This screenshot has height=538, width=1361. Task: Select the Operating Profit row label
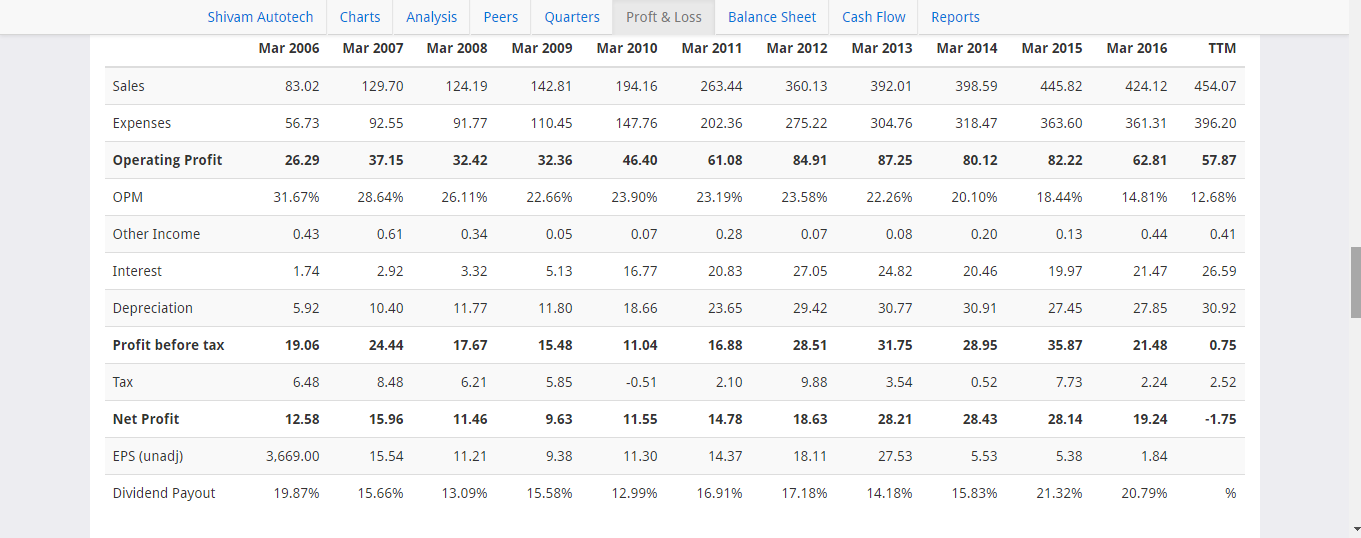coord(168,160)
